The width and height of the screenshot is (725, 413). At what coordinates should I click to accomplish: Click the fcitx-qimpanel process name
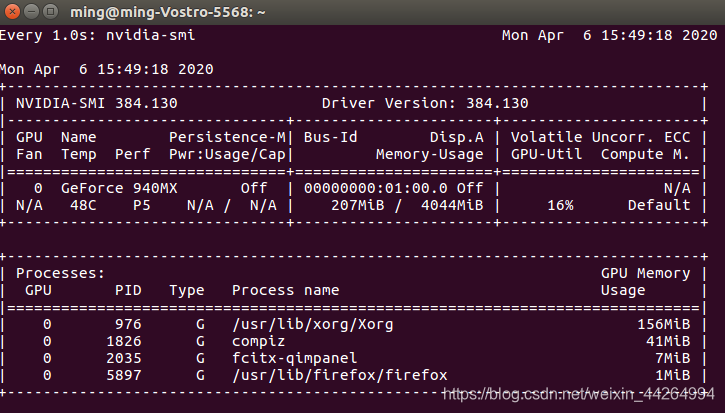coord(295,358)
